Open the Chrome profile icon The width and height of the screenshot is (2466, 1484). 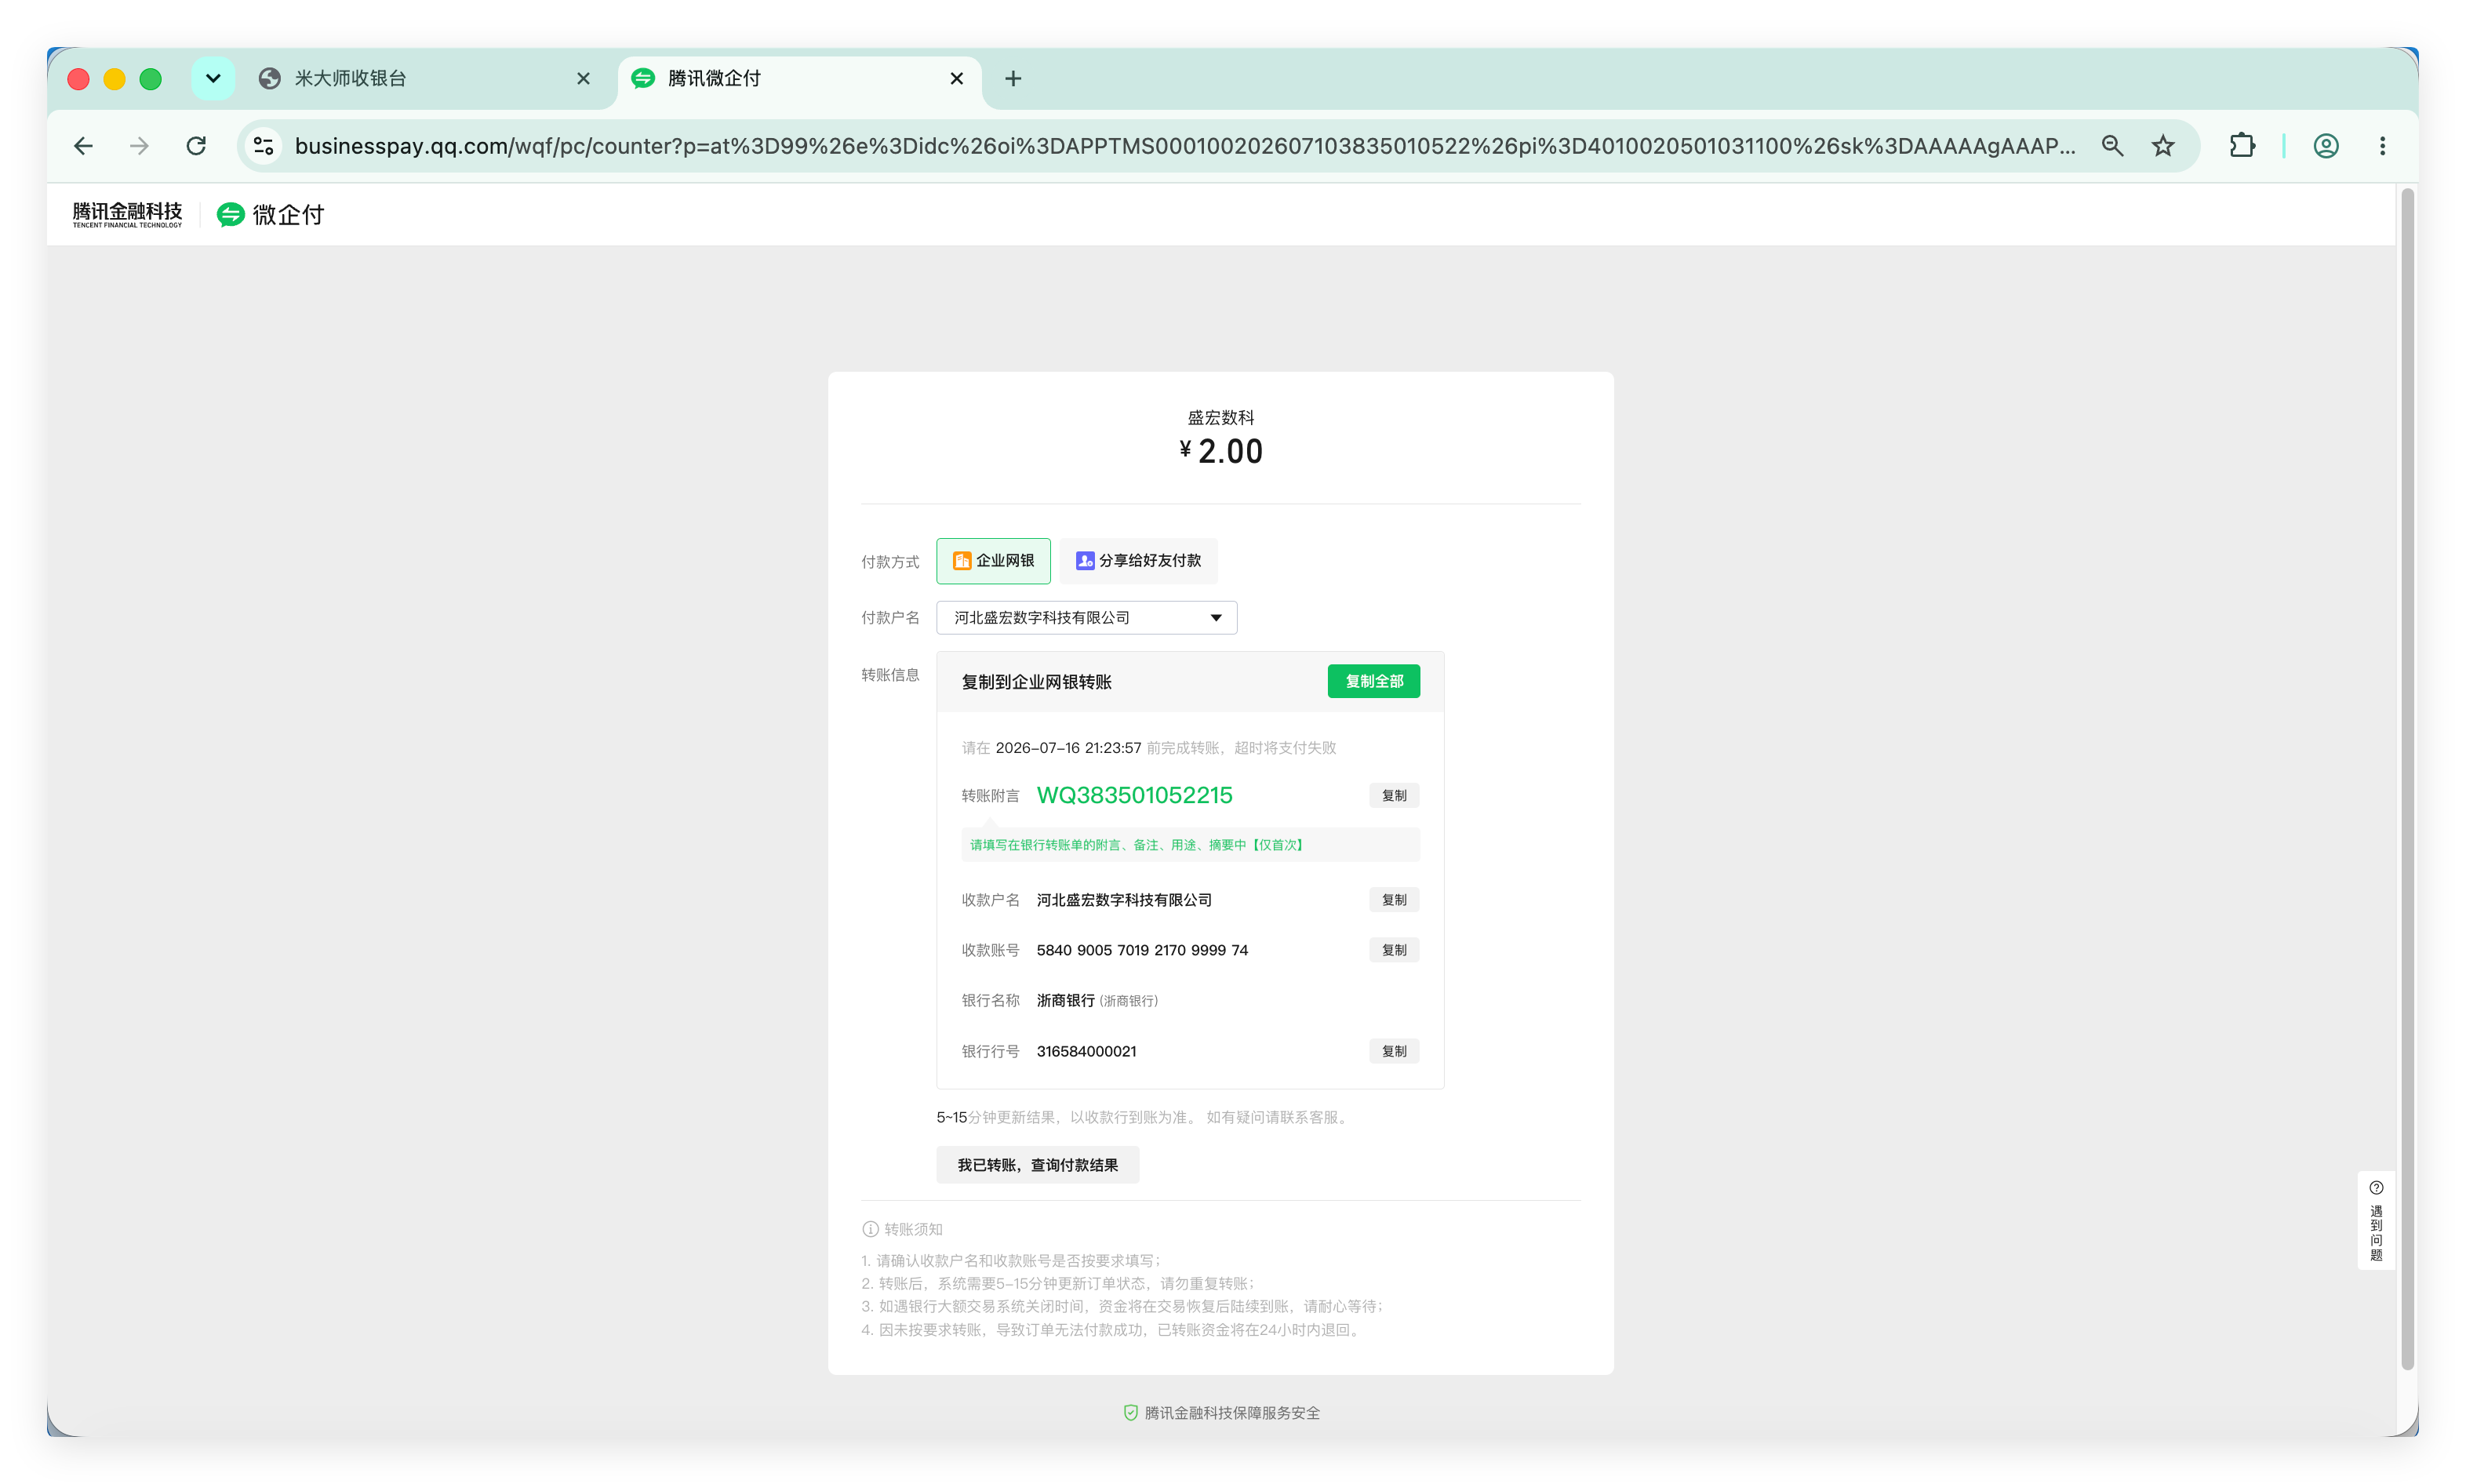click(2326, 146)
